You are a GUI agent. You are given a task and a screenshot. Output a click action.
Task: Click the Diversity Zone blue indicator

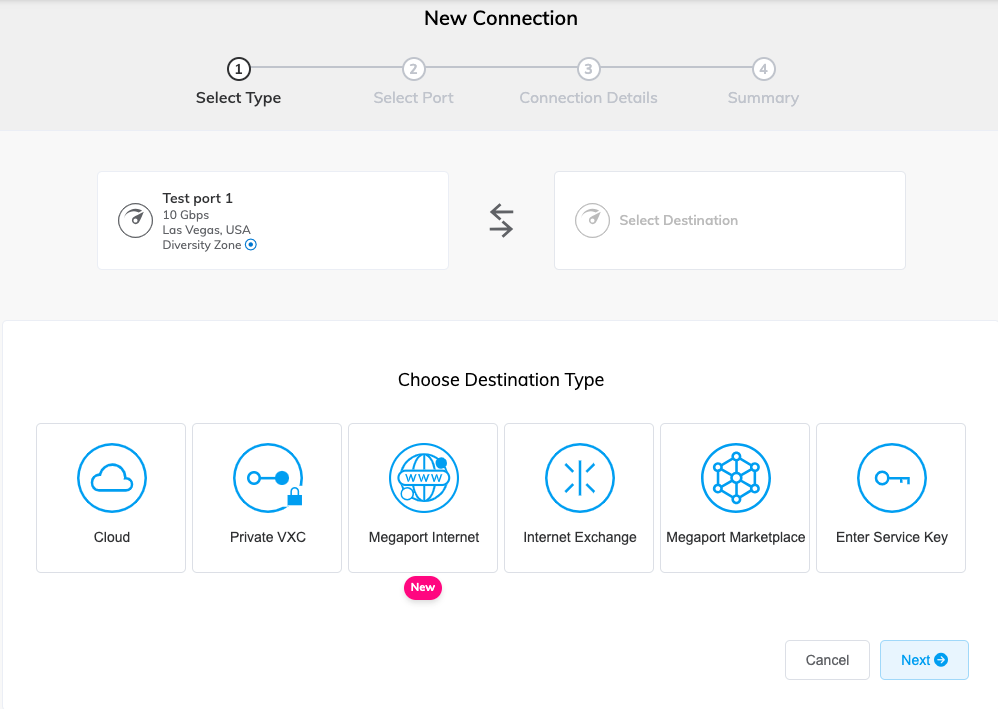[251, 245]
